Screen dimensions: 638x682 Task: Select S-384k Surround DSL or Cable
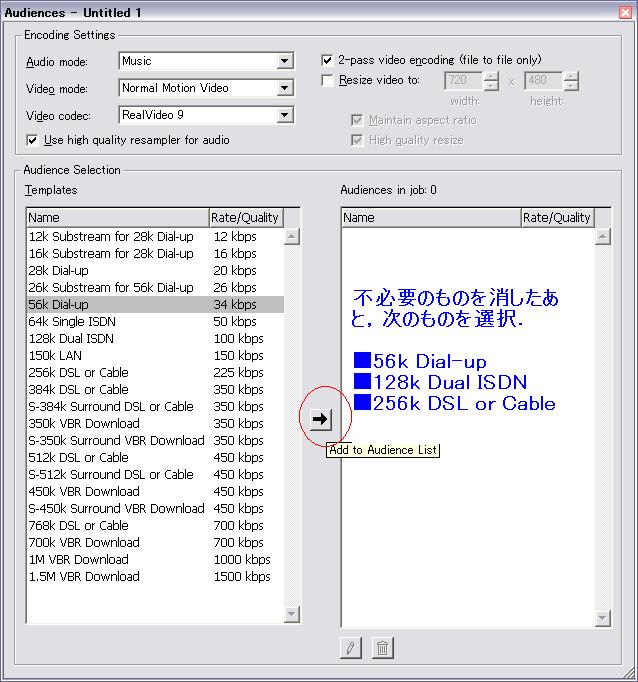(155, 406)
